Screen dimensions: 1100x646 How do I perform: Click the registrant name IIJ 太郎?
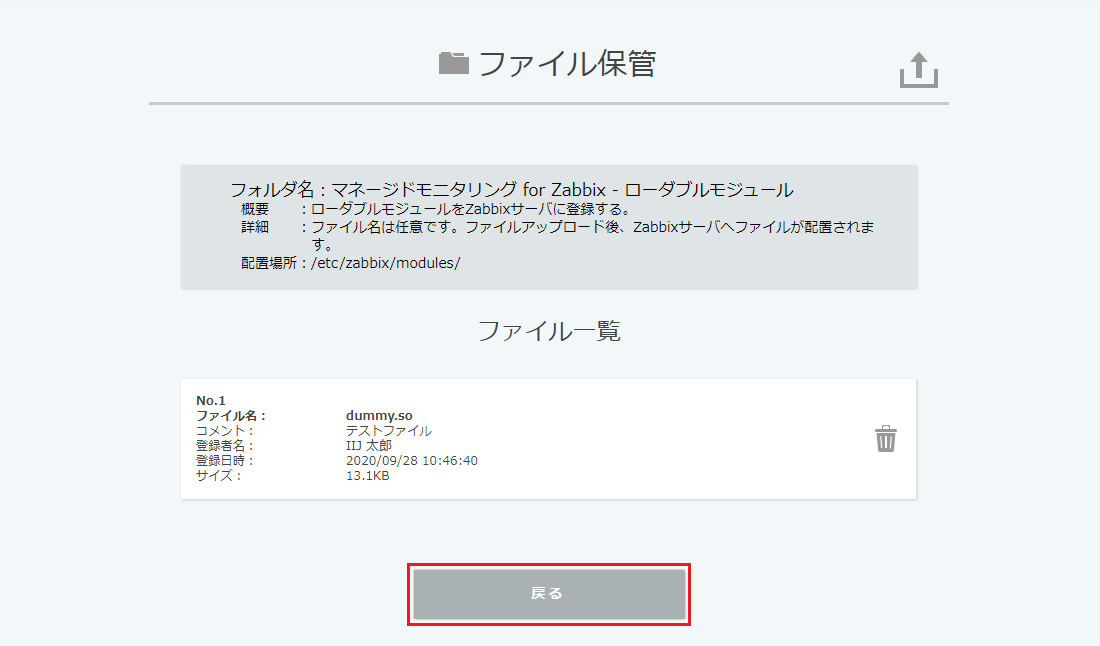pos(368,445)
